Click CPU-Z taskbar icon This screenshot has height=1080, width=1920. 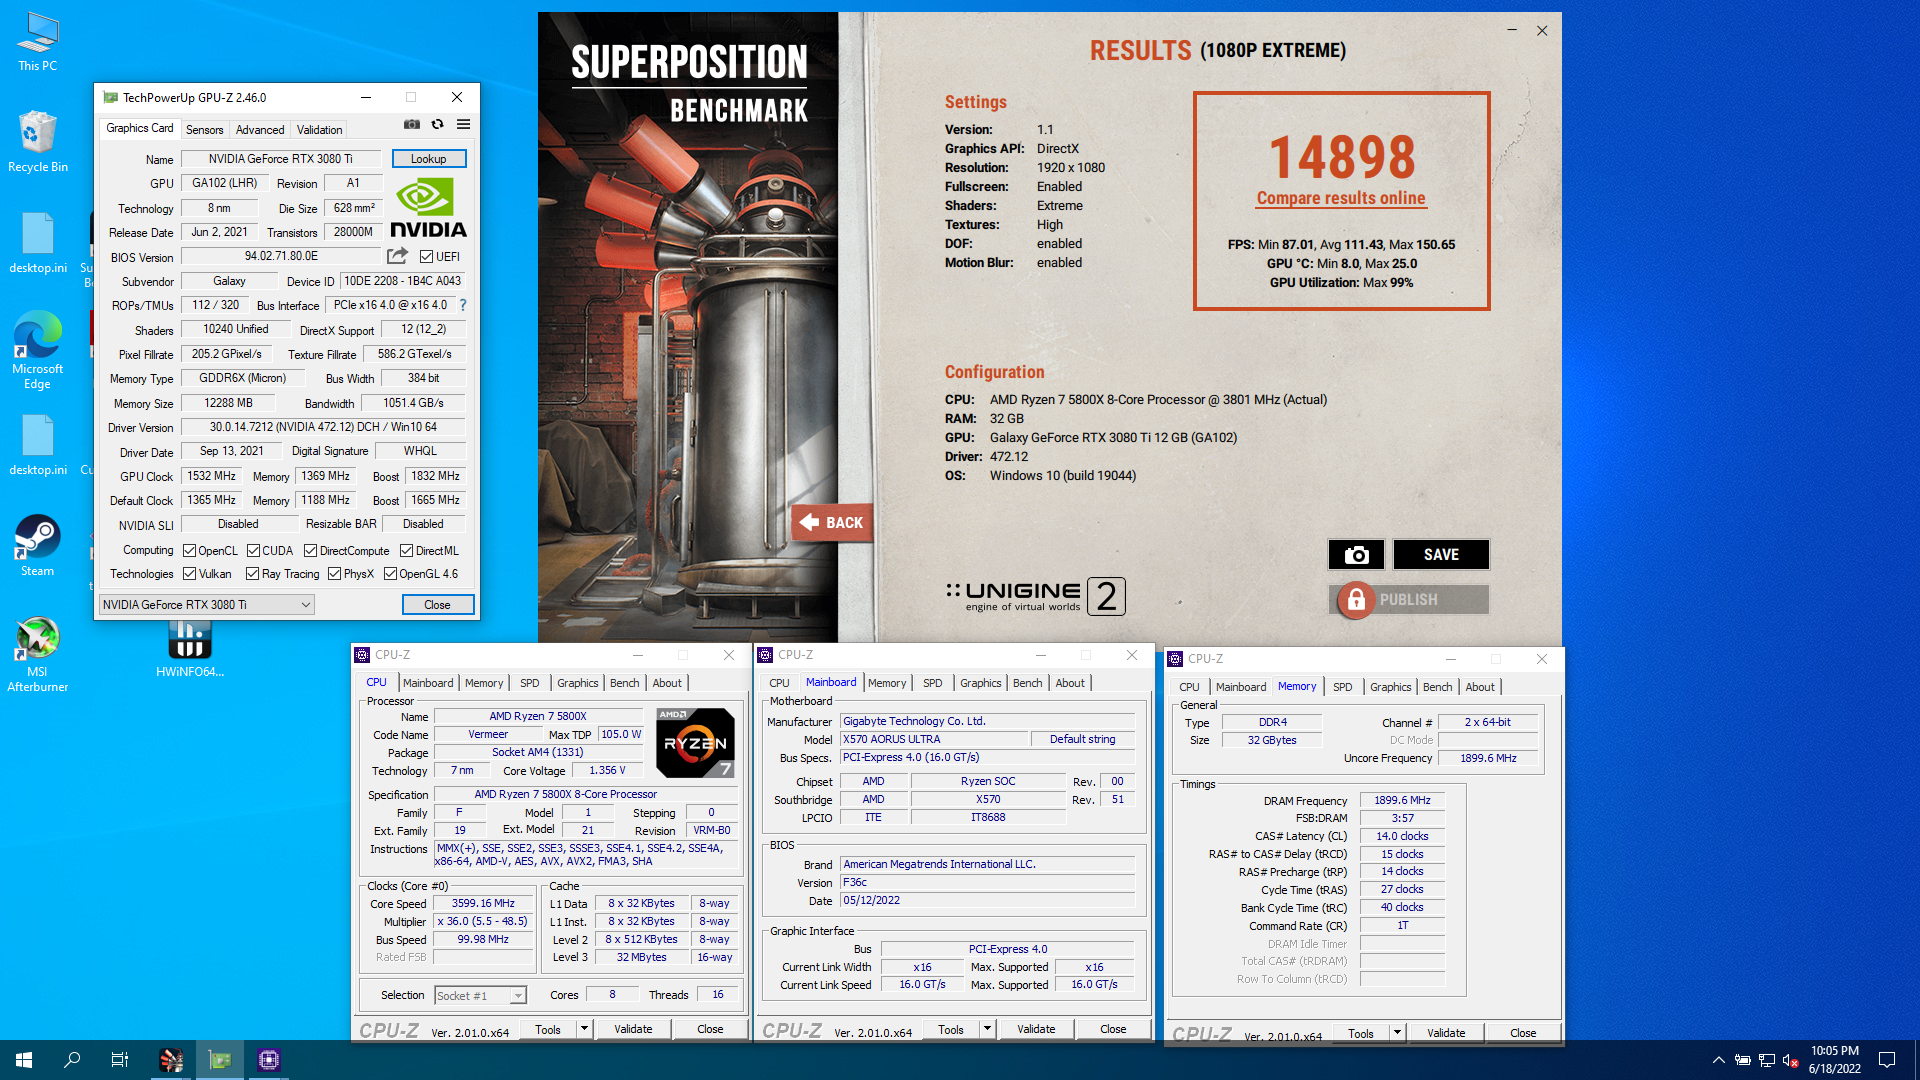(x=268, y=1060)
